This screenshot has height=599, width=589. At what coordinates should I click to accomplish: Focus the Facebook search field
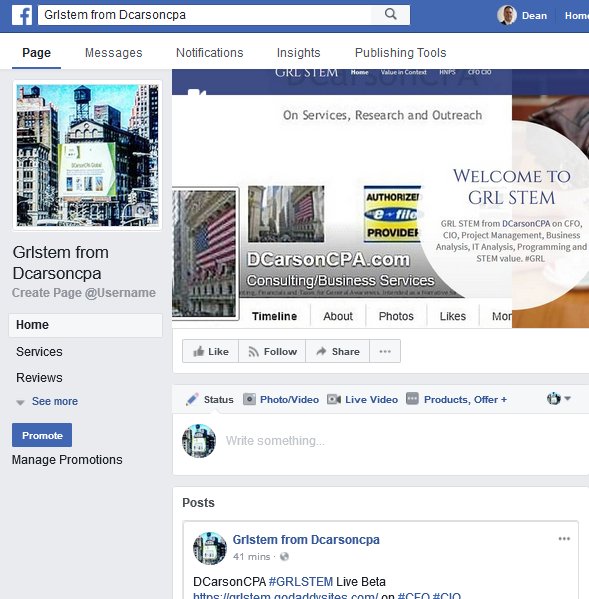coord(204,15)
